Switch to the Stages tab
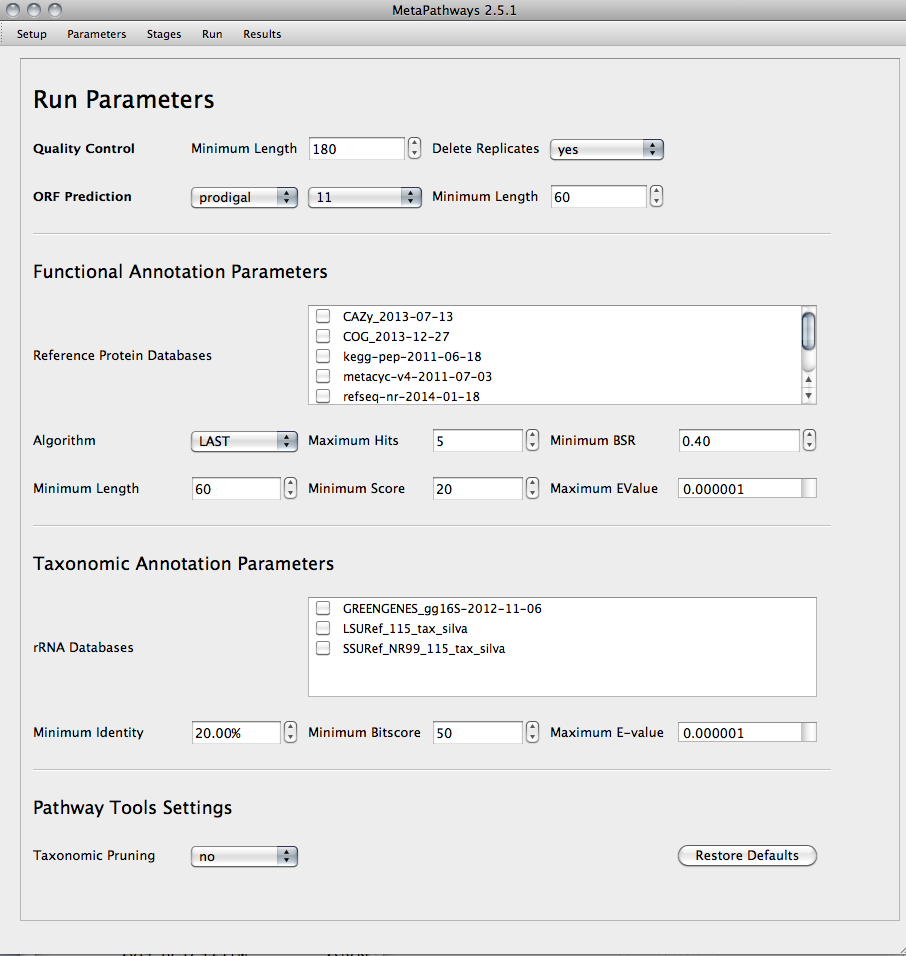Viewport: 906px width, 956px height. click(163, 33)
